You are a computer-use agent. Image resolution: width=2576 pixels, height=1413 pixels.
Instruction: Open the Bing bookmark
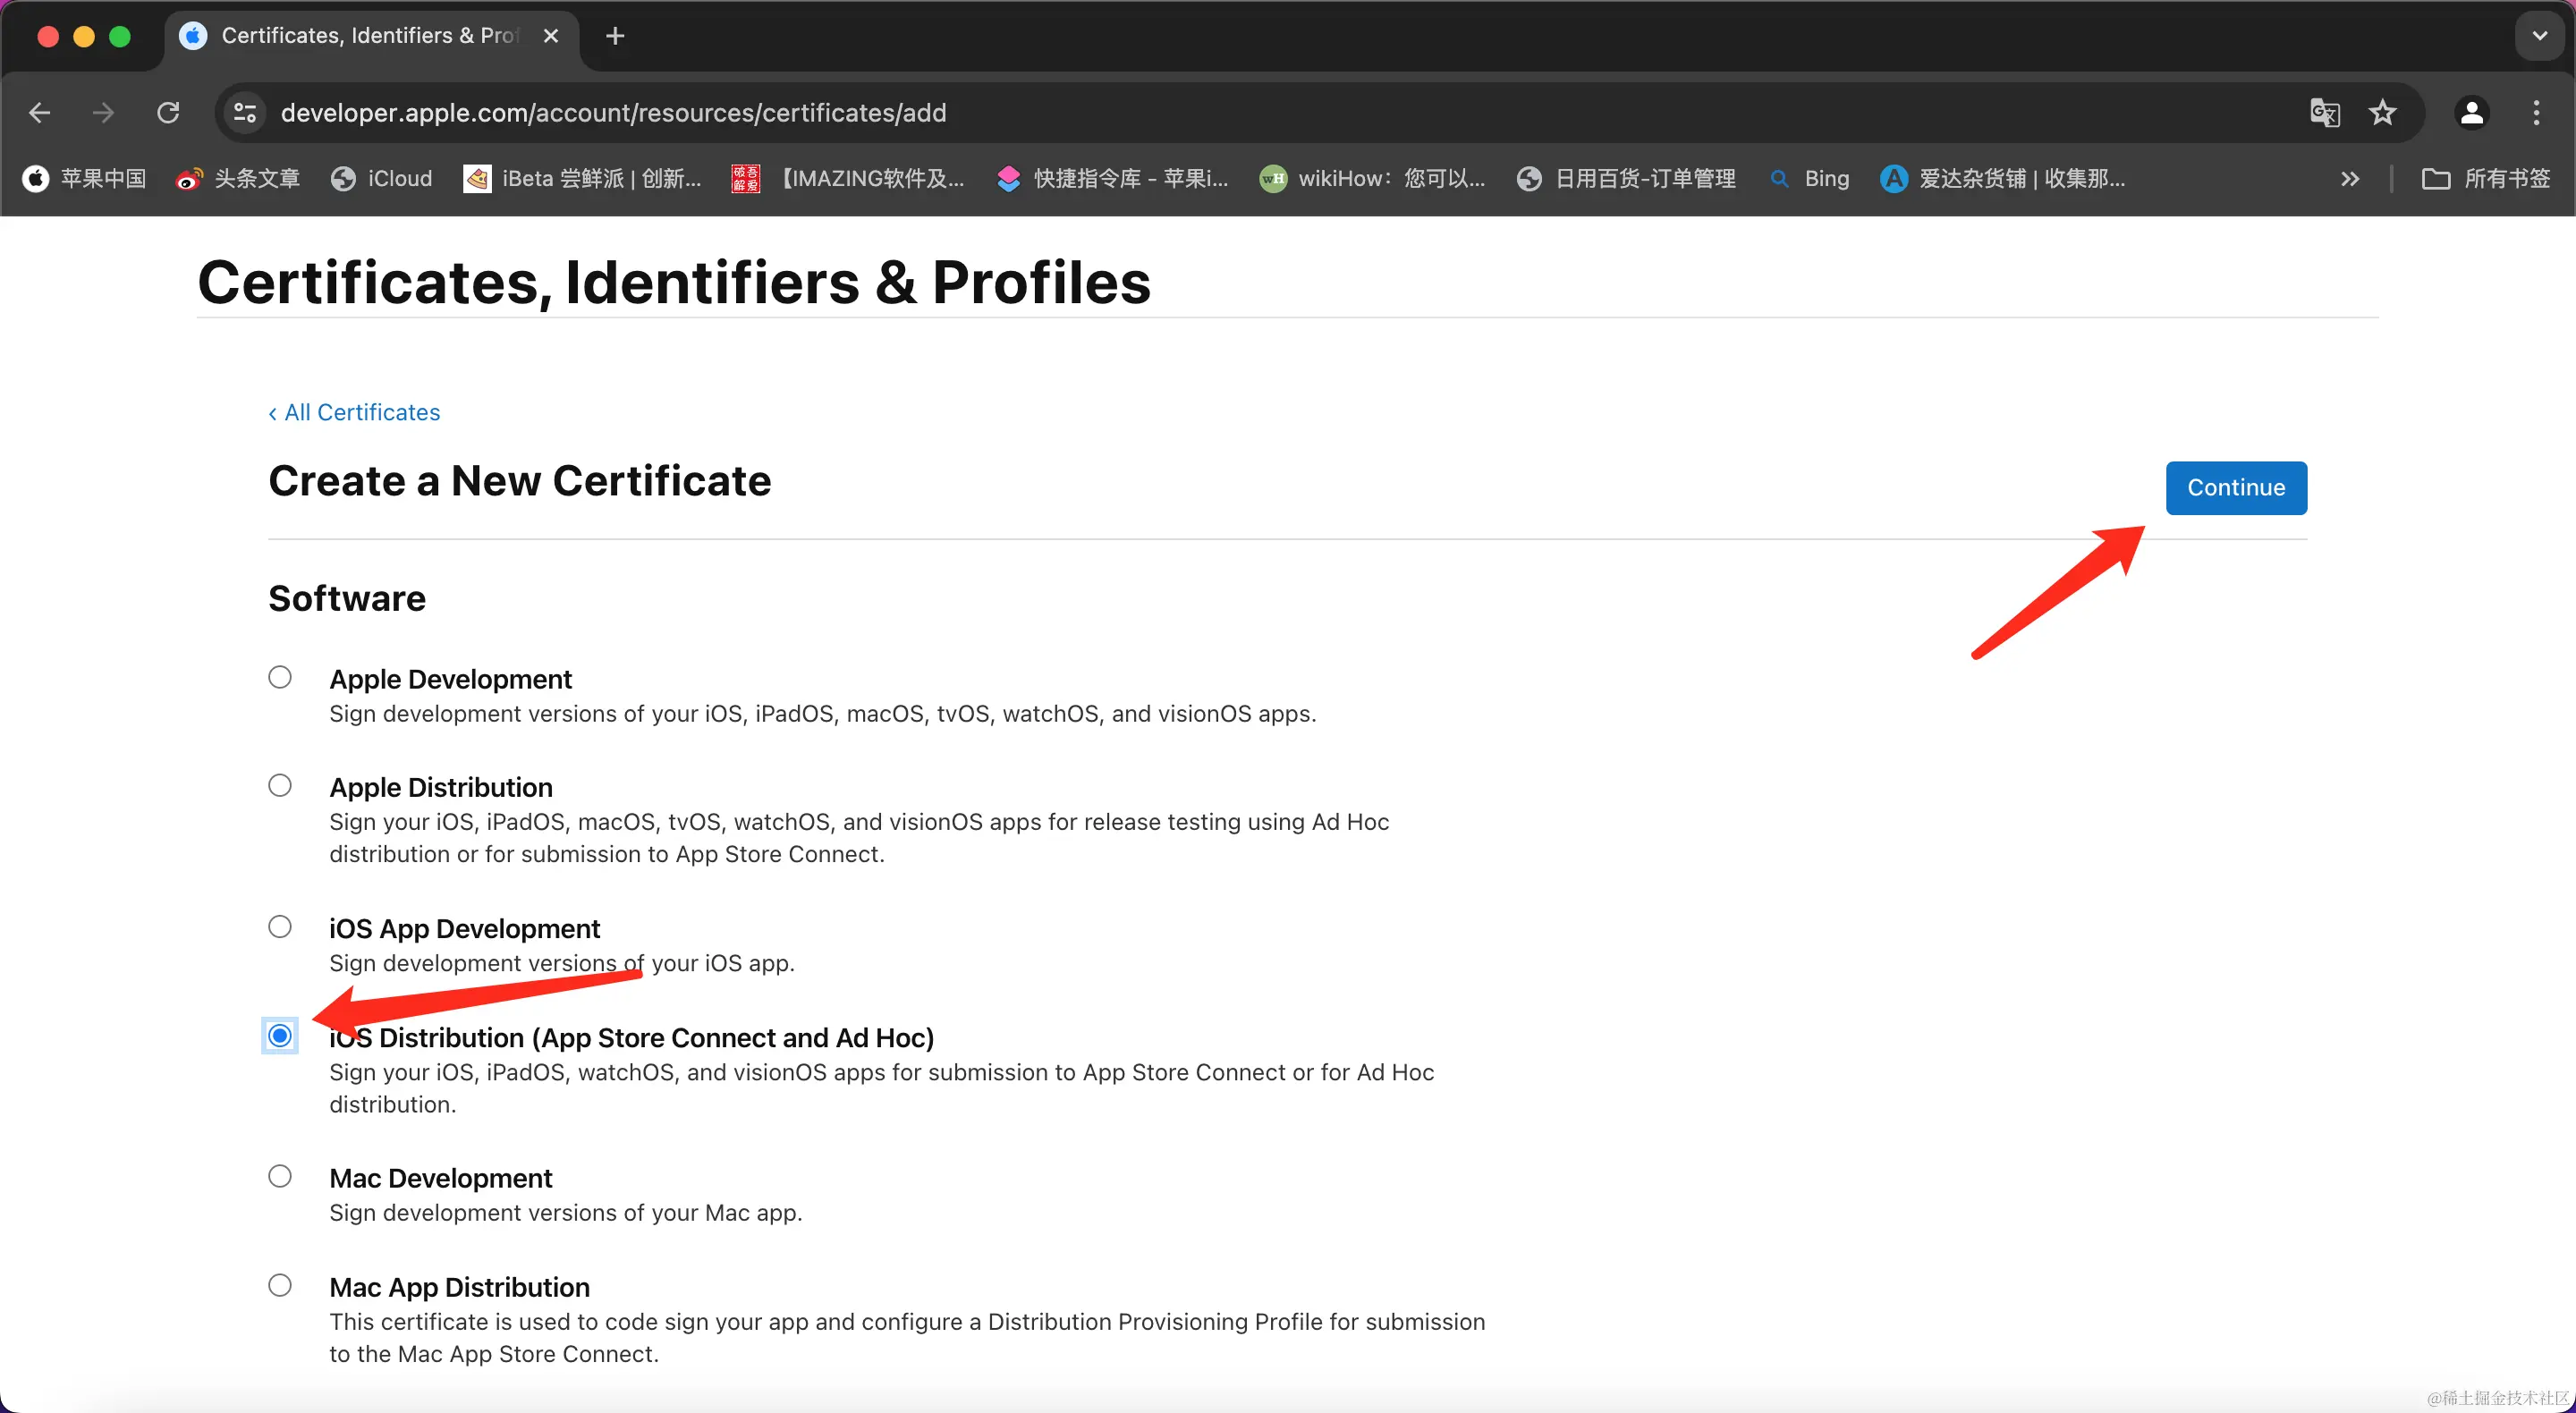(x=1811, y=179)
